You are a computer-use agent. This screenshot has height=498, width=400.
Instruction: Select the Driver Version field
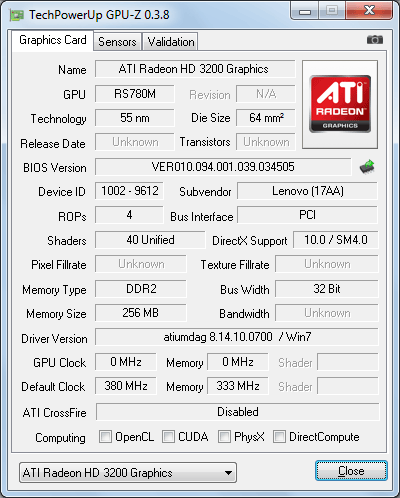click(237, 337)
